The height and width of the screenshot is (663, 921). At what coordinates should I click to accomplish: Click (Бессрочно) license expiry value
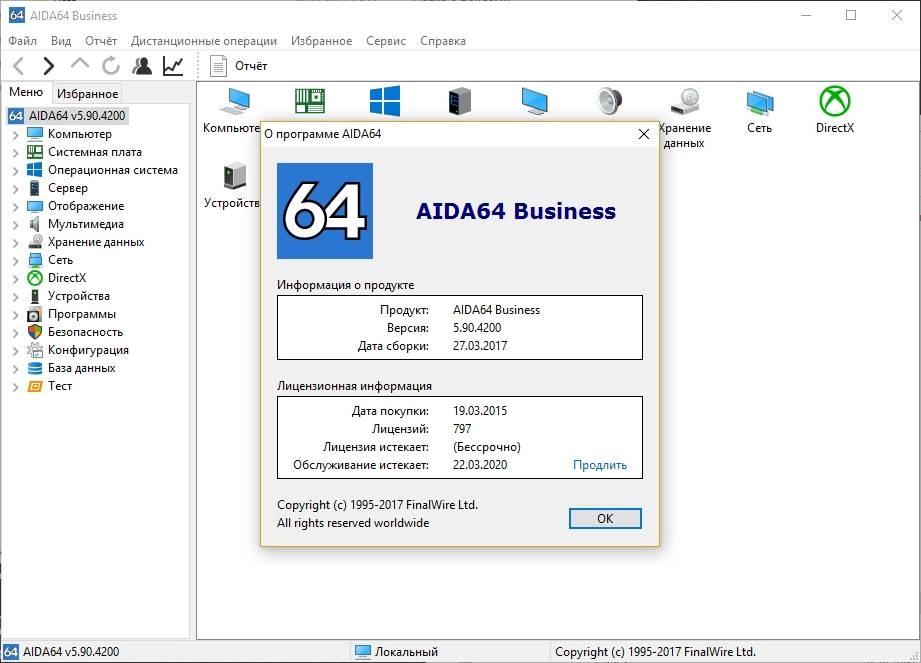pos(486,447)
